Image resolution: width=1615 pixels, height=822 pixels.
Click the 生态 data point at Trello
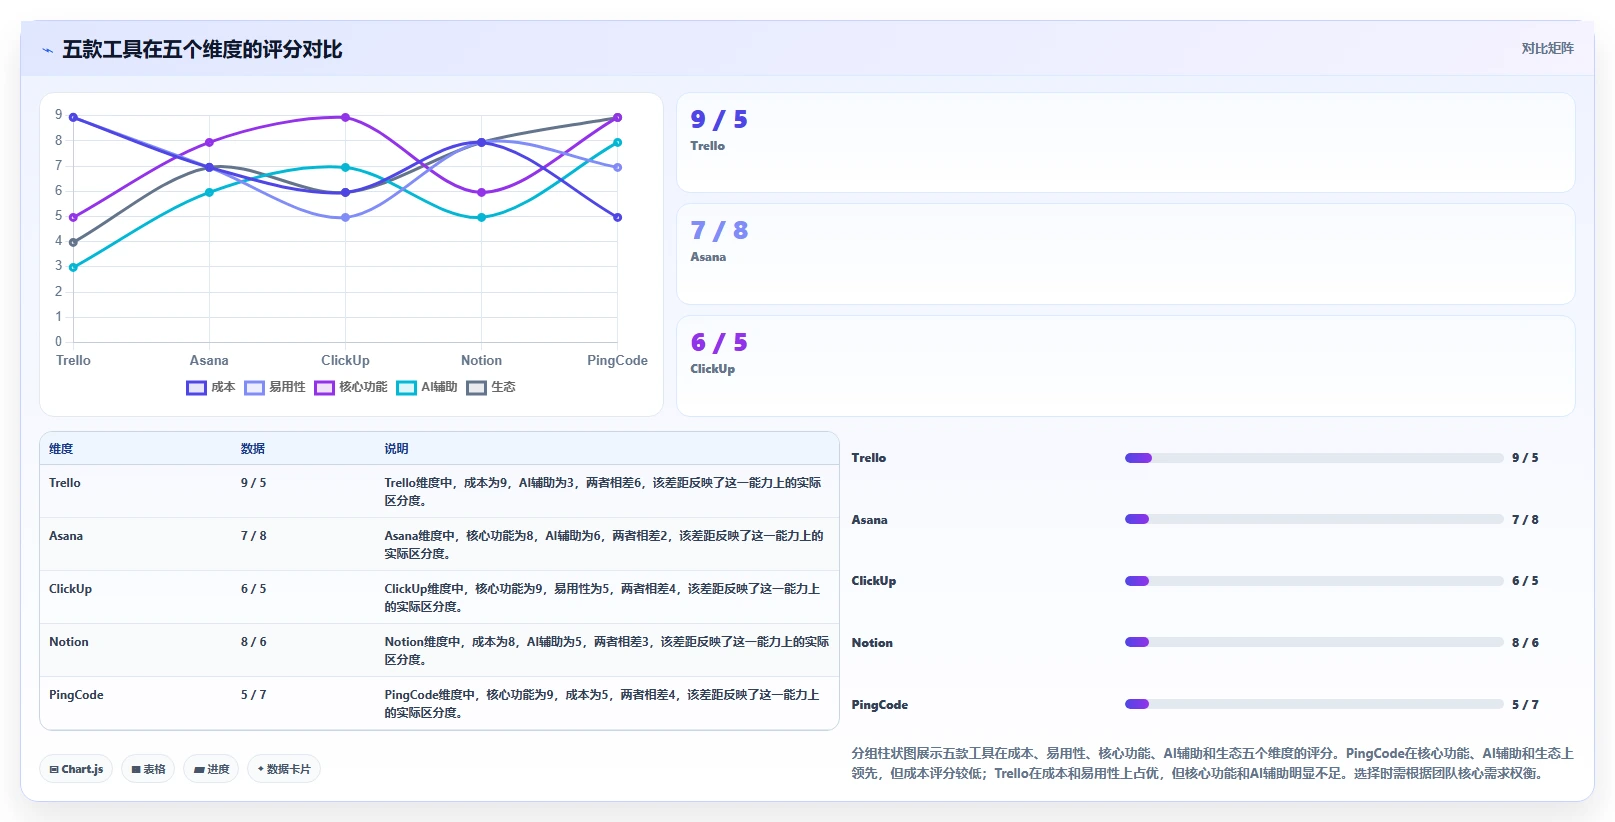pyautogui.click(x=73, y=242)
